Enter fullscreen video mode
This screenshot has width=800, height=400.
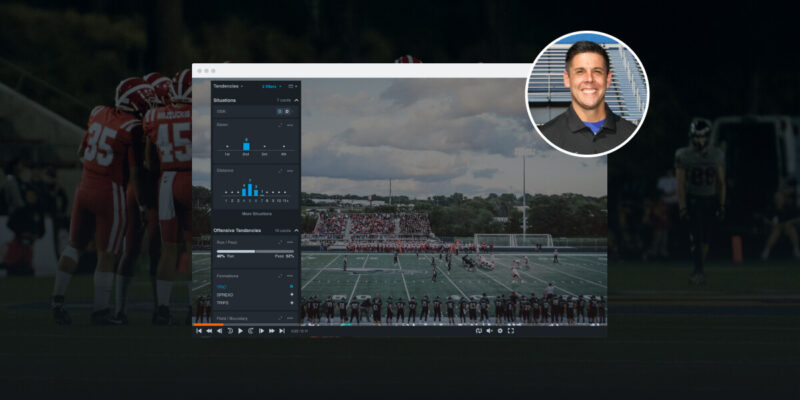point(511,330)
